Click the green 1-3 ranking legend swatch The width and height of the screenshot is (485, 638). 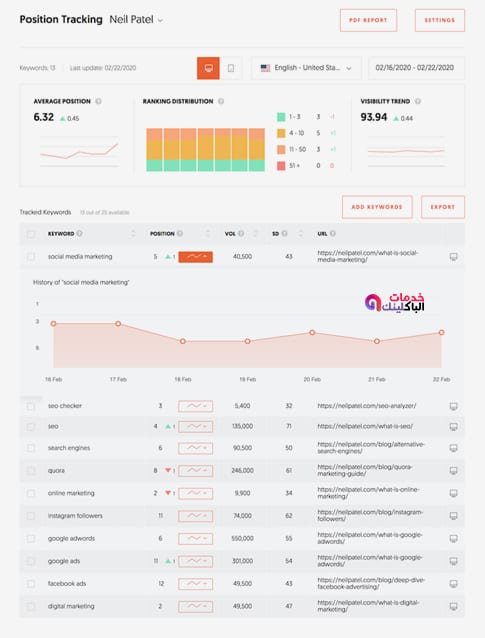(281, 117)
